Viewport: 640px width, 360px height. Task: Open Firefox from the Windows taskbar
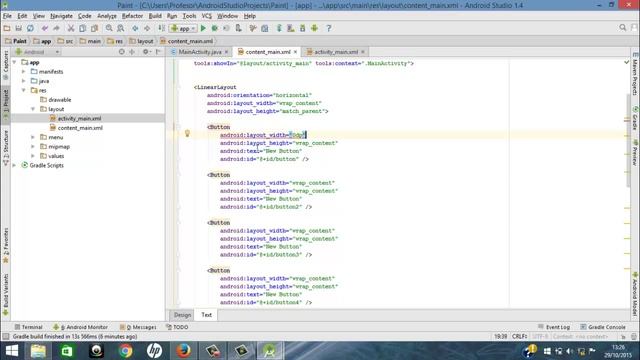(184, 351)
